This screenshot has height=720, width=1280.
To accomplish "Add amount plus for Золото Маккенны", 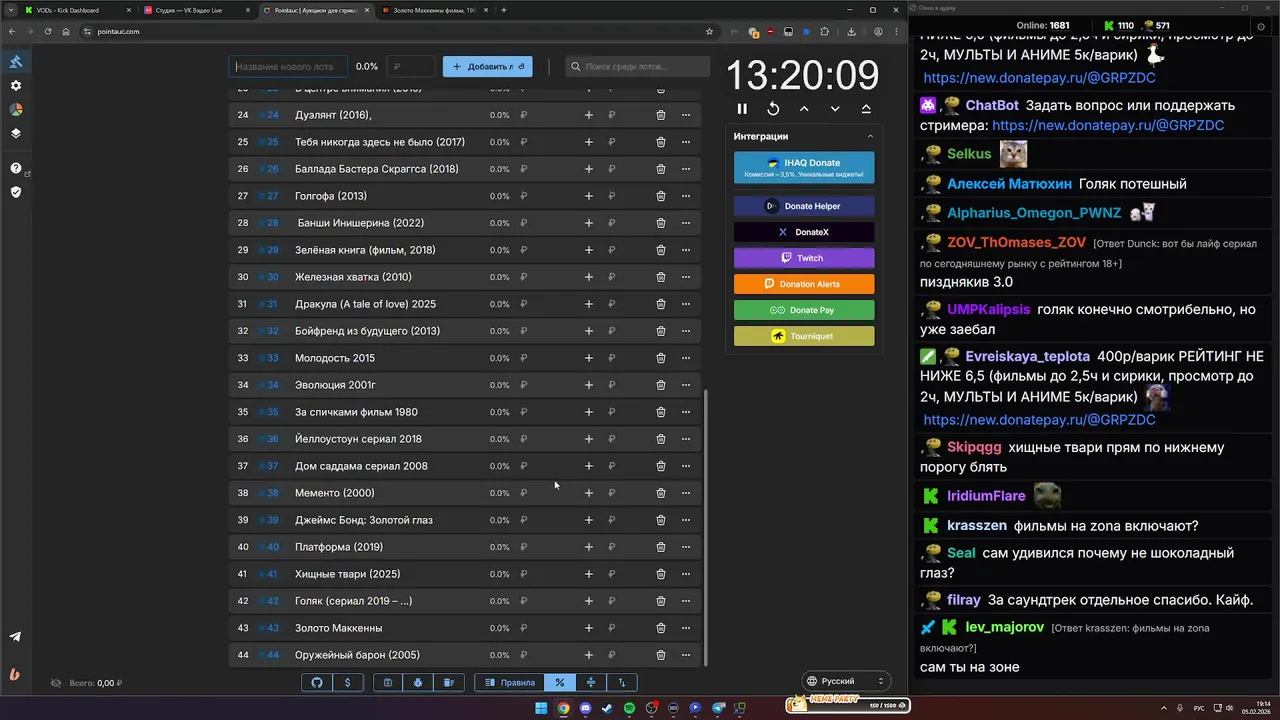I will pos(589,628).
